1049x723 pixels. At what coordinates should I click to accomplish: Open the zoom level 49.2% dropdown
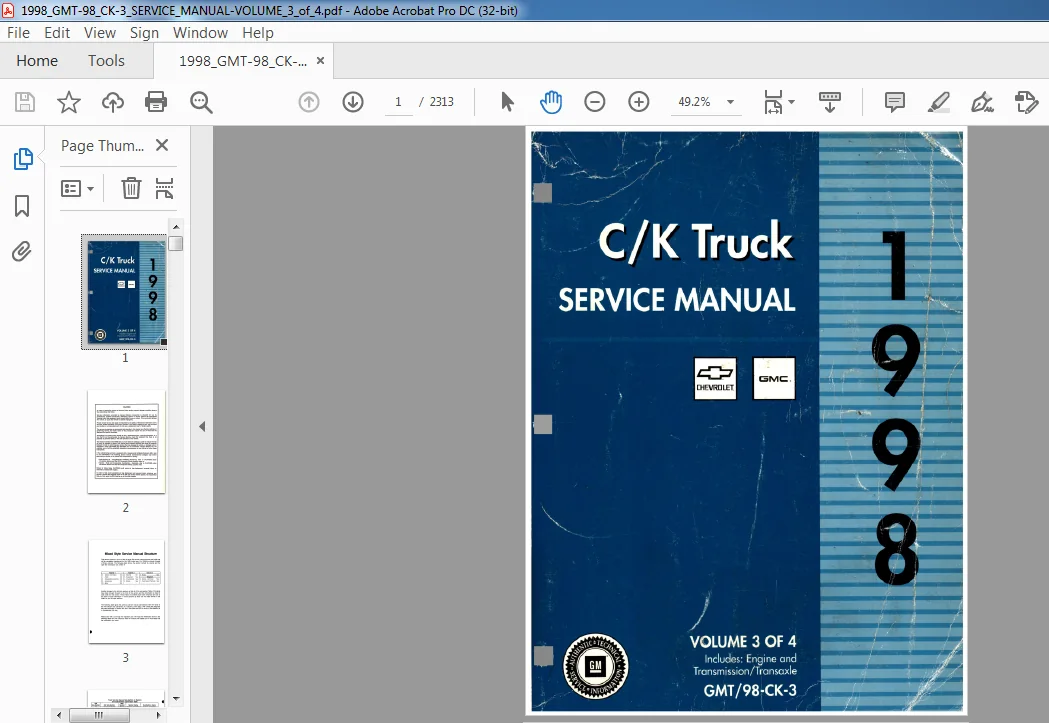731,102
